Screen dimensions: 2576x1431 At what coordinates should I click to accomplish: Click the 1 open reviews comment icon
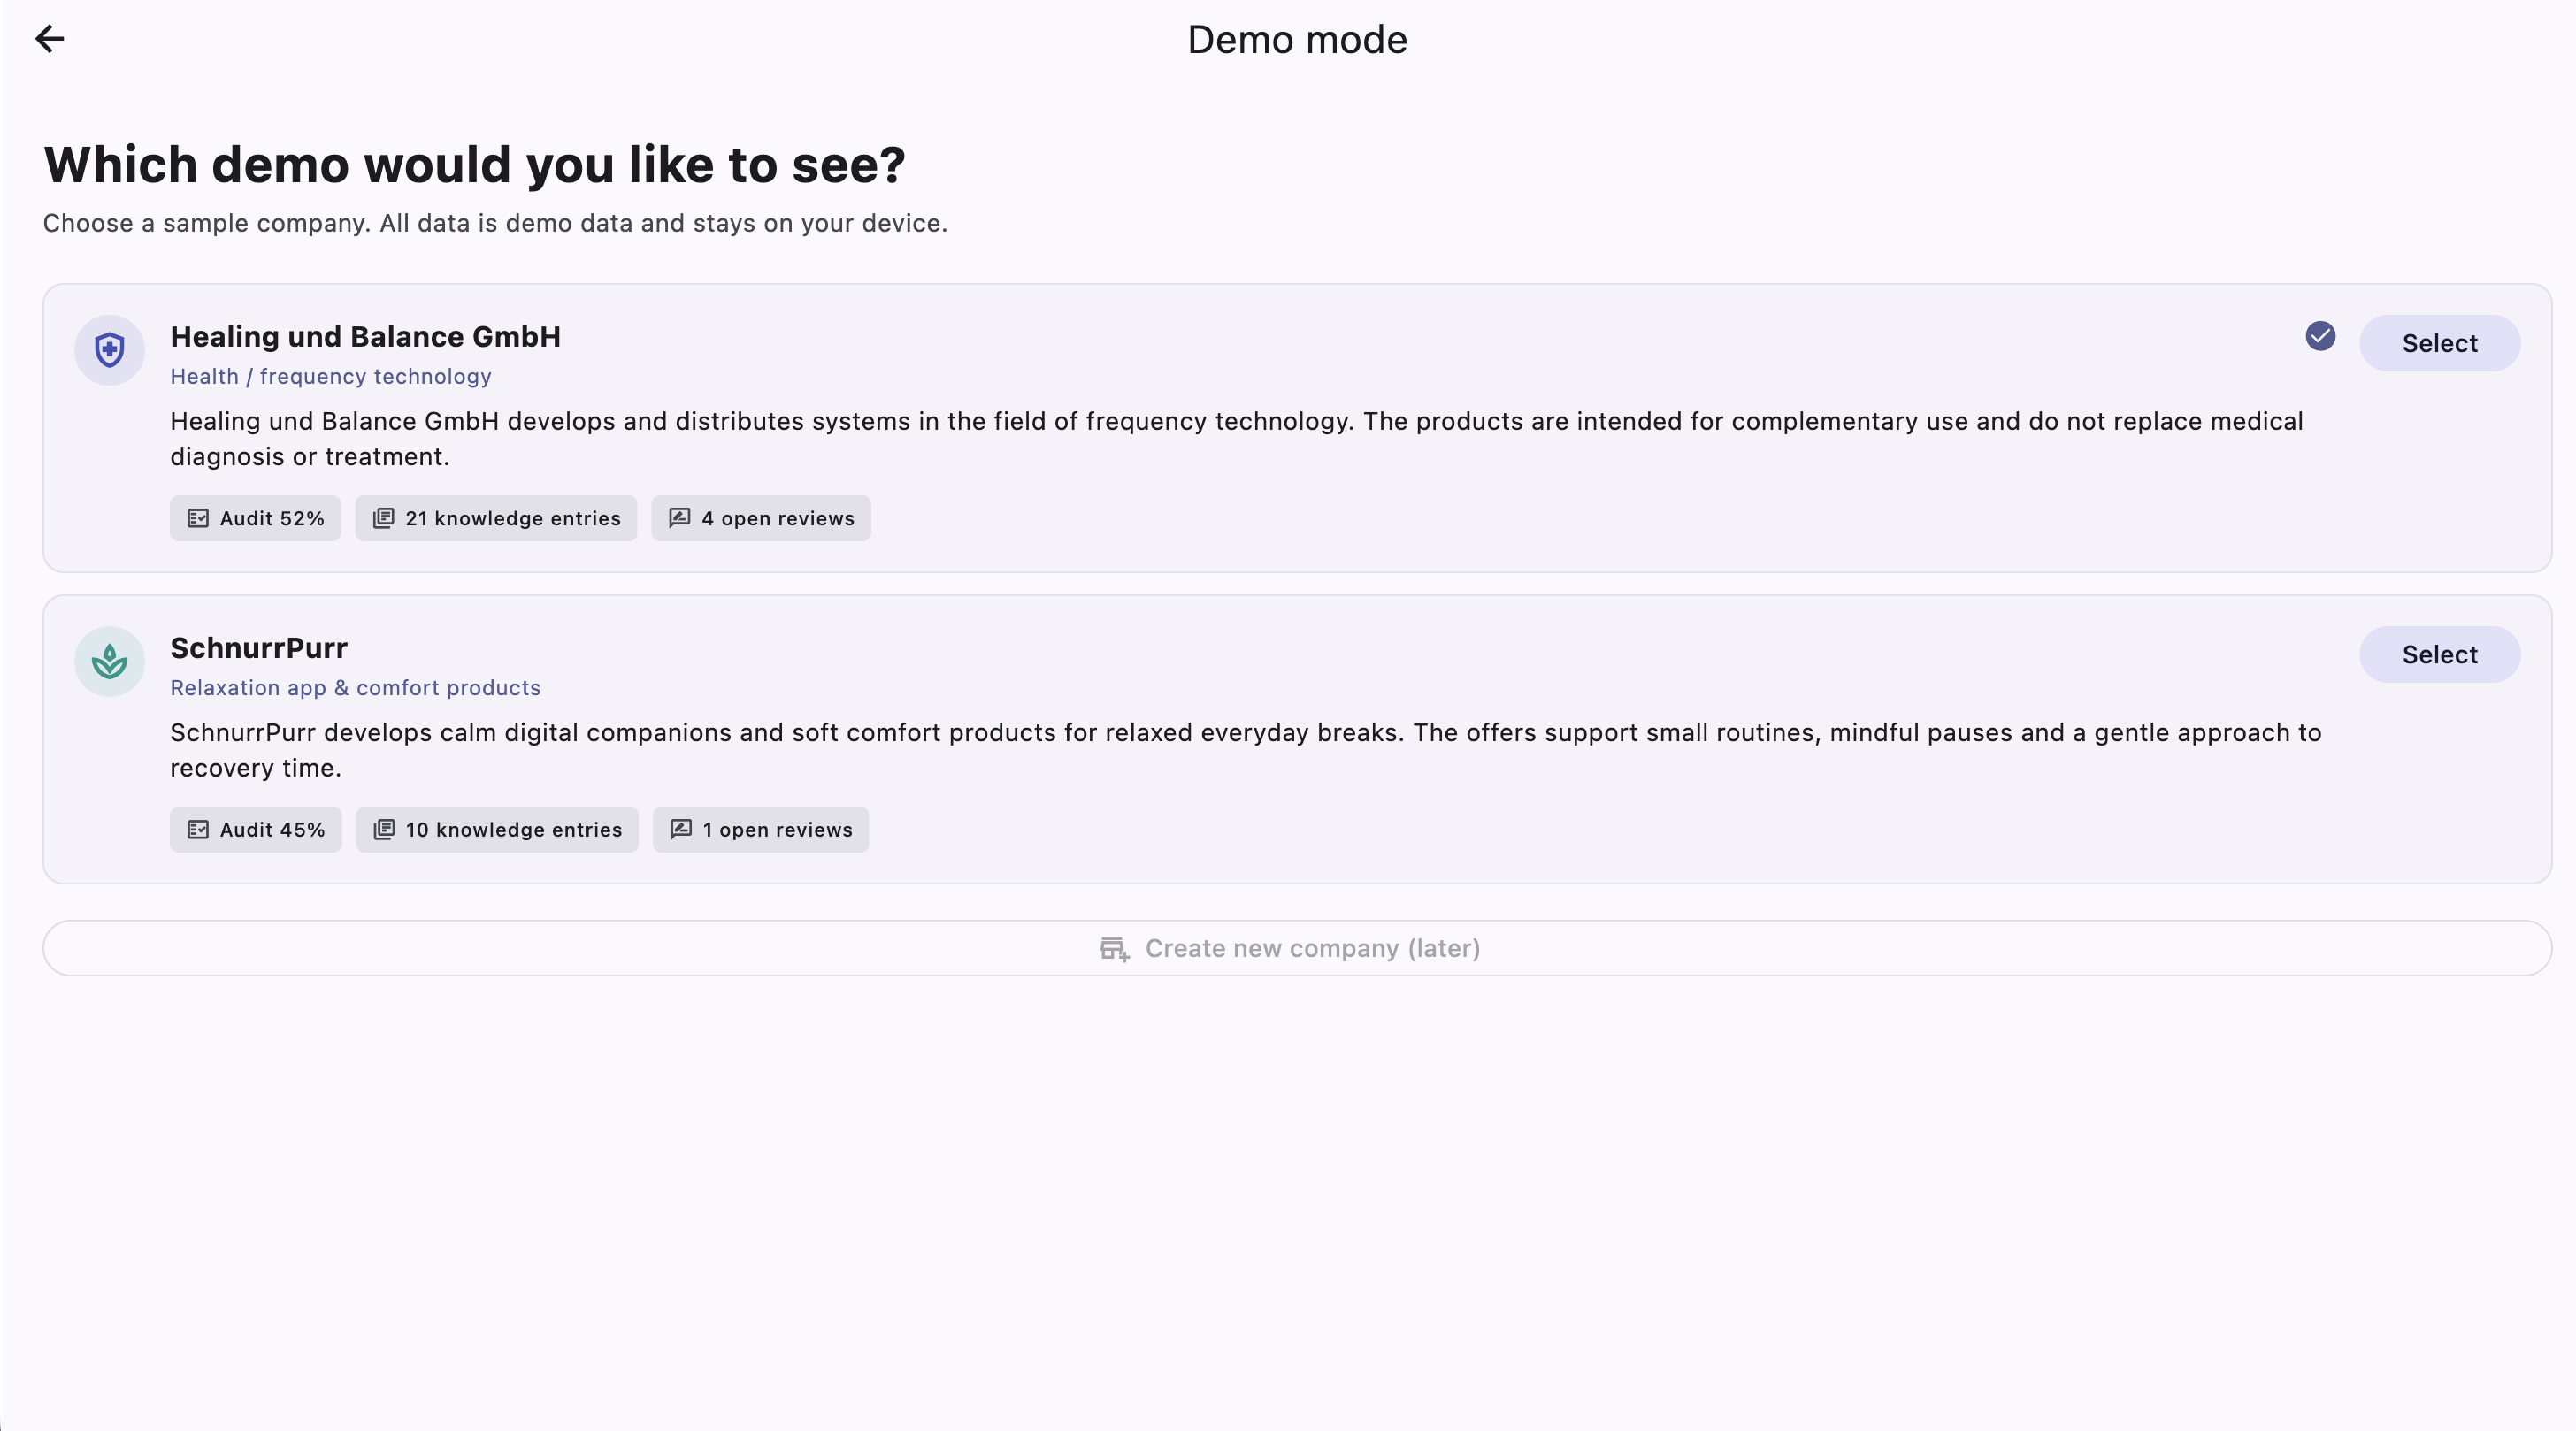[681, 829]
